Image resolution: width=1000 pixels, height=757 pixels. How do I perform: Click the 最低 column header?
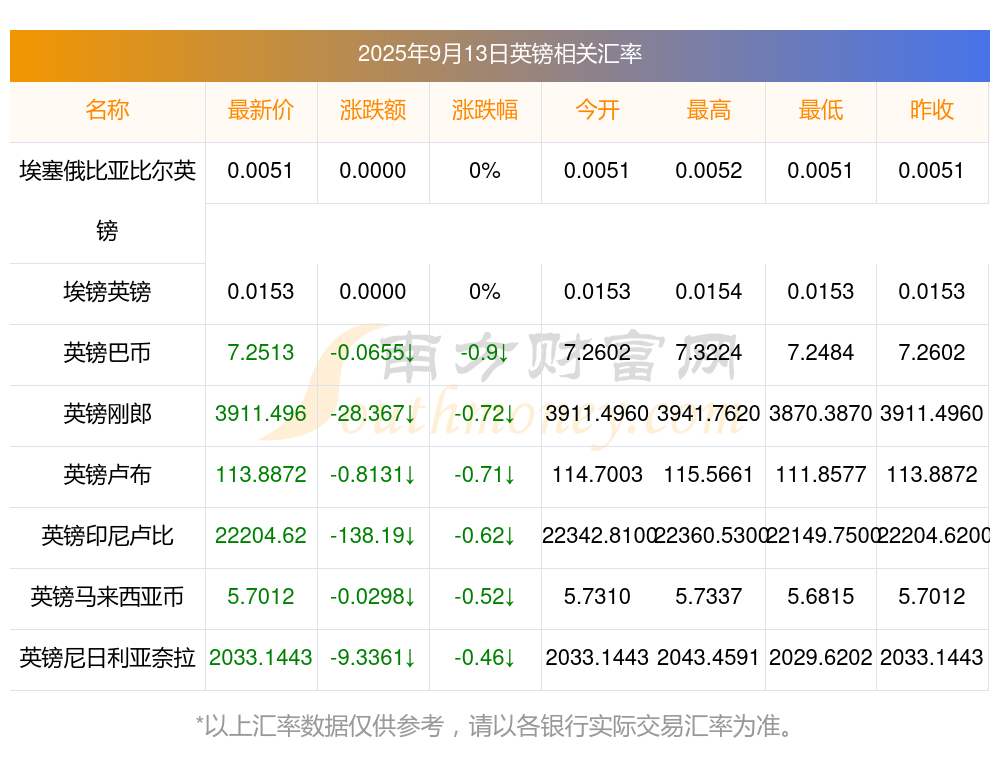pos(821,110)
